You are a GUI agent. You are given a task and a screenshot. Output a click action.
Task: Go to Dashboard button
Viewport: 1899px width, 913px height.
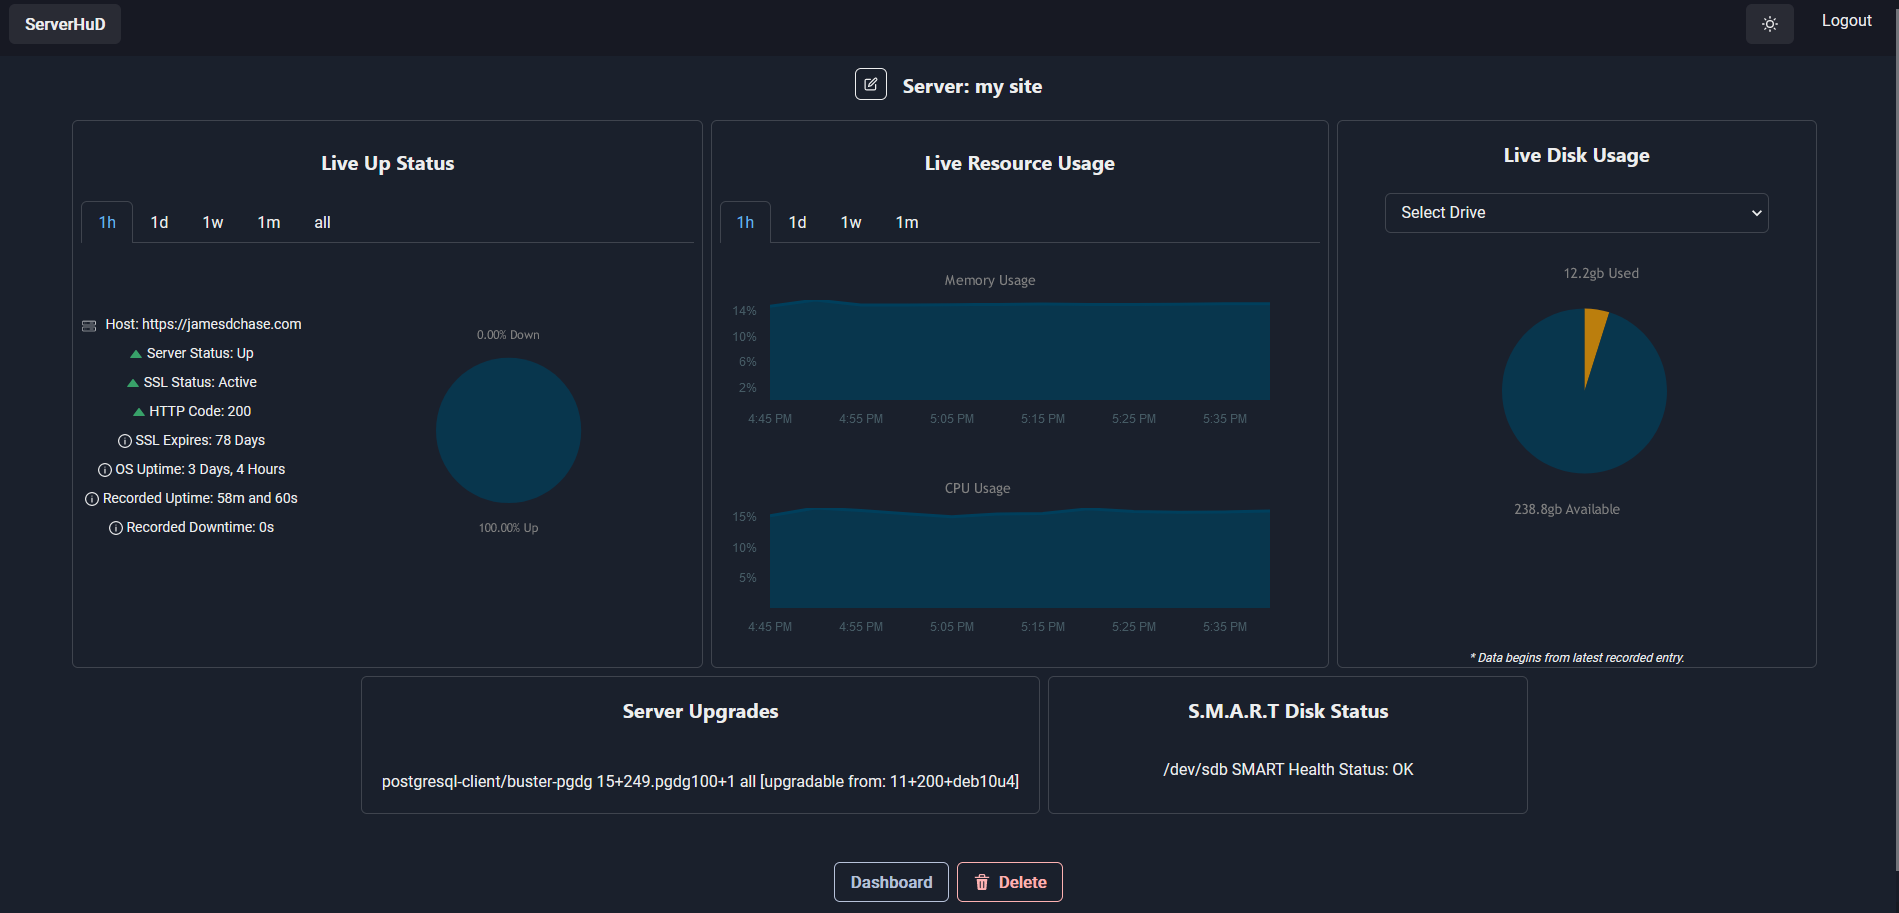891,882
